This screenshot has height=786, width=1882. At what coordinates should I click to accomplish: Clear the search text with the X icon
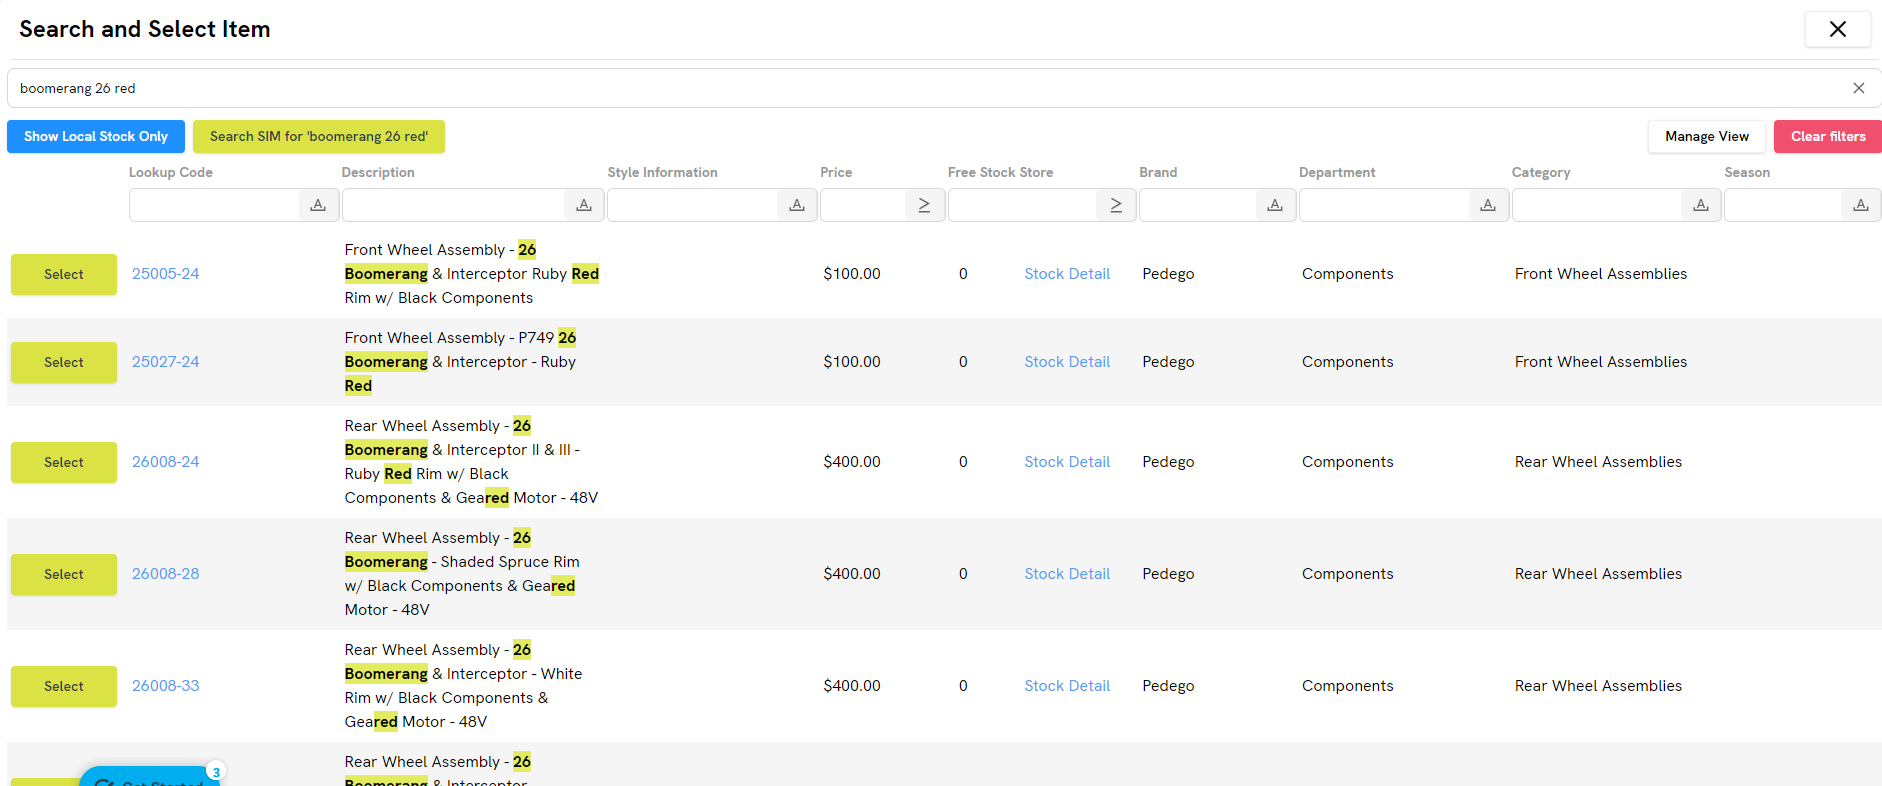pyautogui.click(x=1858, y=88)
